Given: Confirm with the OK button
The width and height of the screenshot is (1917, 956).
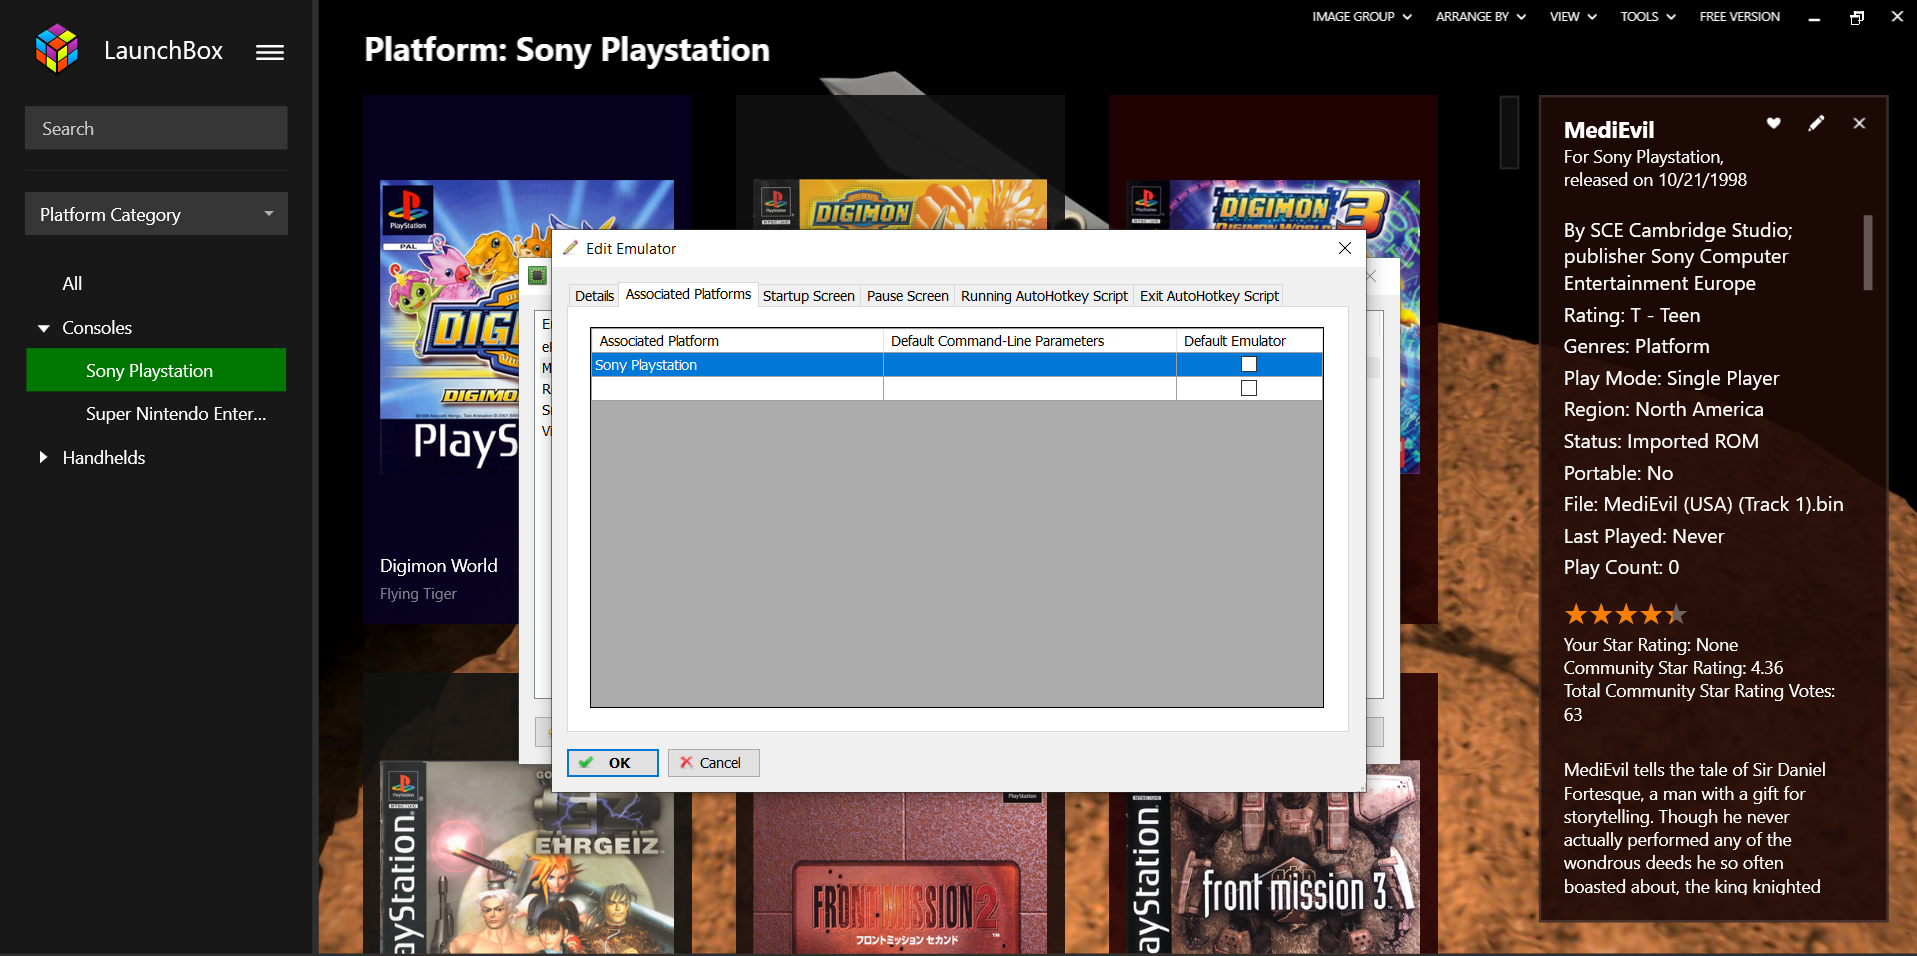Looking at the screenshot, I should pos(613,763).
